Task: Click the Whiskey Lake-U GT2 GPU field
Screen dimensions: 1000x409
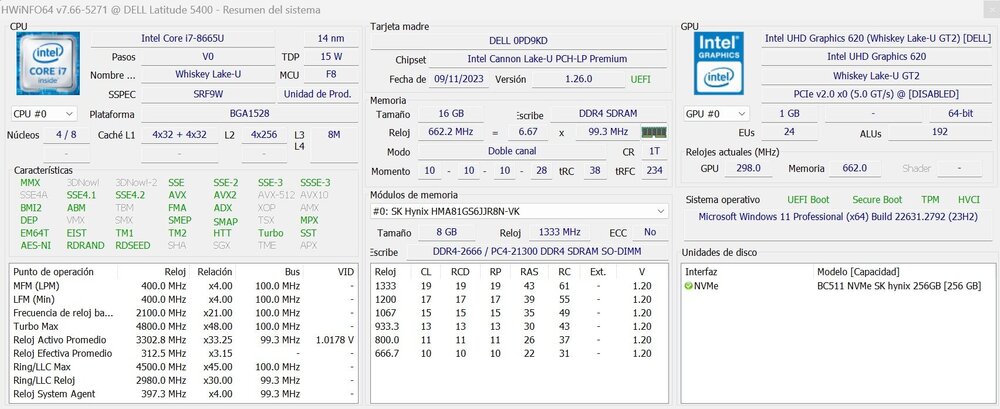Action: click(x=878, y=76)
